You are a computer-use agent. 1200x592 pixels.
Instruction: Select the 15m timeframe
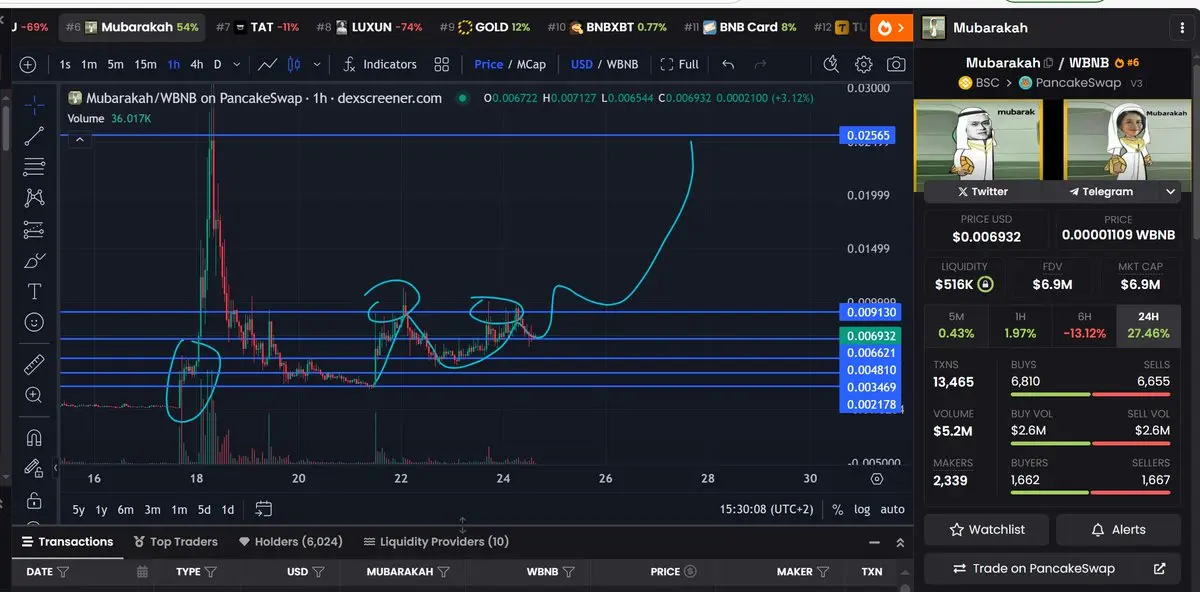coord(145,64)
